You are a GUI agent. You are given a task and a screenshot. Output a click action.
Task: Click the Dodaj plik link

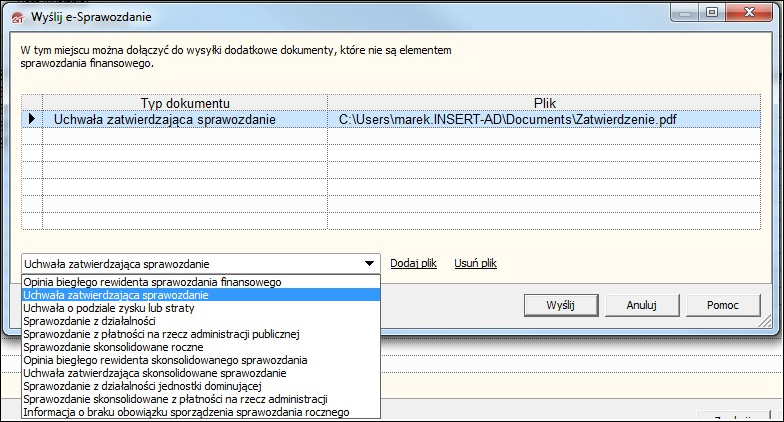(414, 263)
